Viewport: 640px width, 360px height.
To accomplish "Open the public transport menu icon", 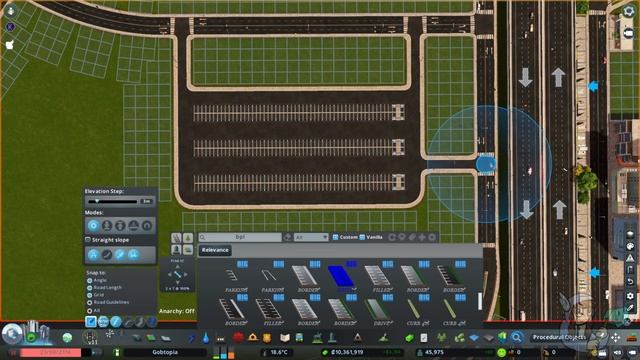I will coord(299,338).
